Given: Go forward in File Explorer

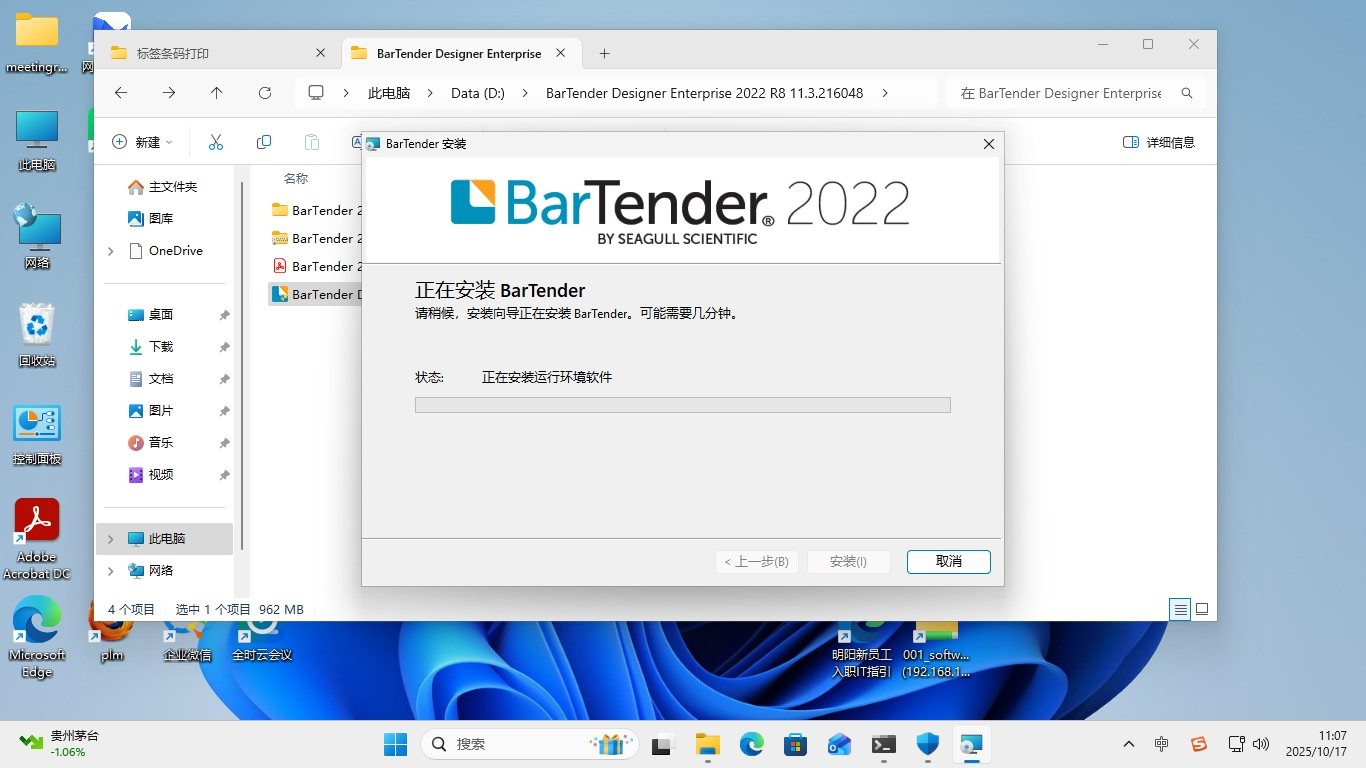Looking at the screenshot, I should coord(169,93).
